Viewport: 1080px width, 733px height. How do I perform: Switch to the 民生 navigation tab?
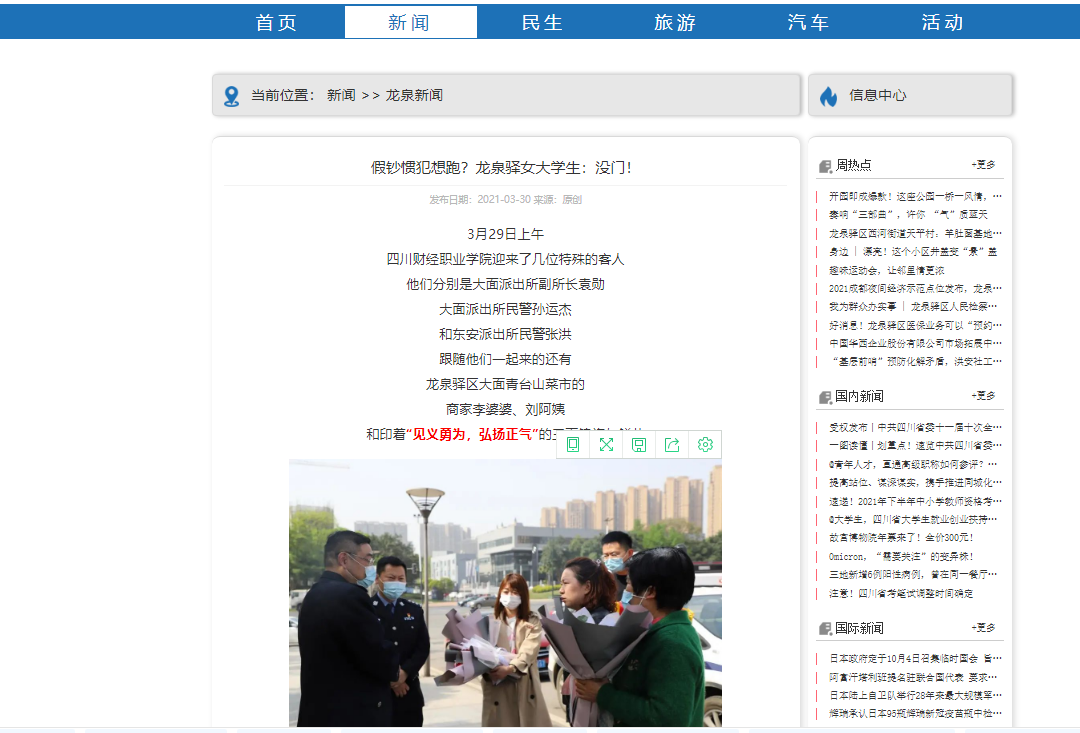[543, 23]
